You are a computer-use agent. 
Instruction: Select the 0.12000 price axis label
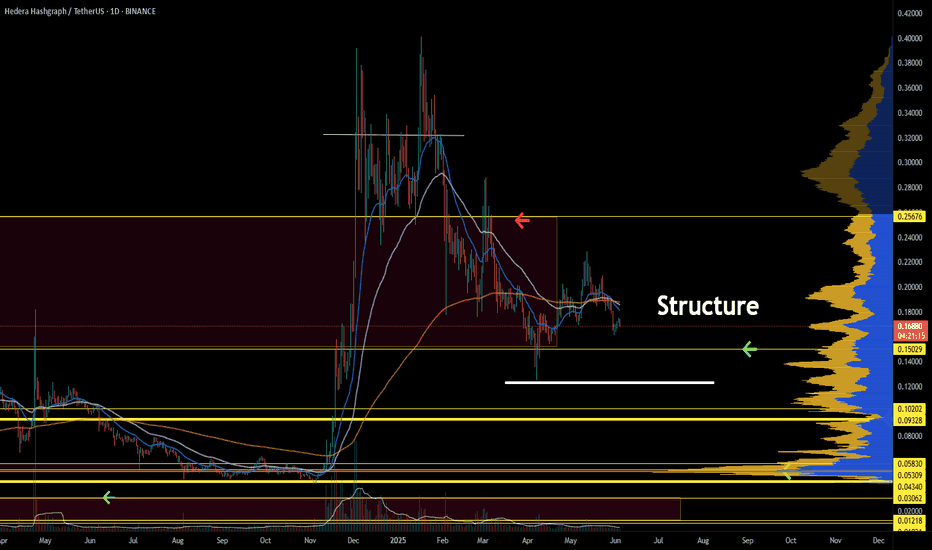click(909, 386)
